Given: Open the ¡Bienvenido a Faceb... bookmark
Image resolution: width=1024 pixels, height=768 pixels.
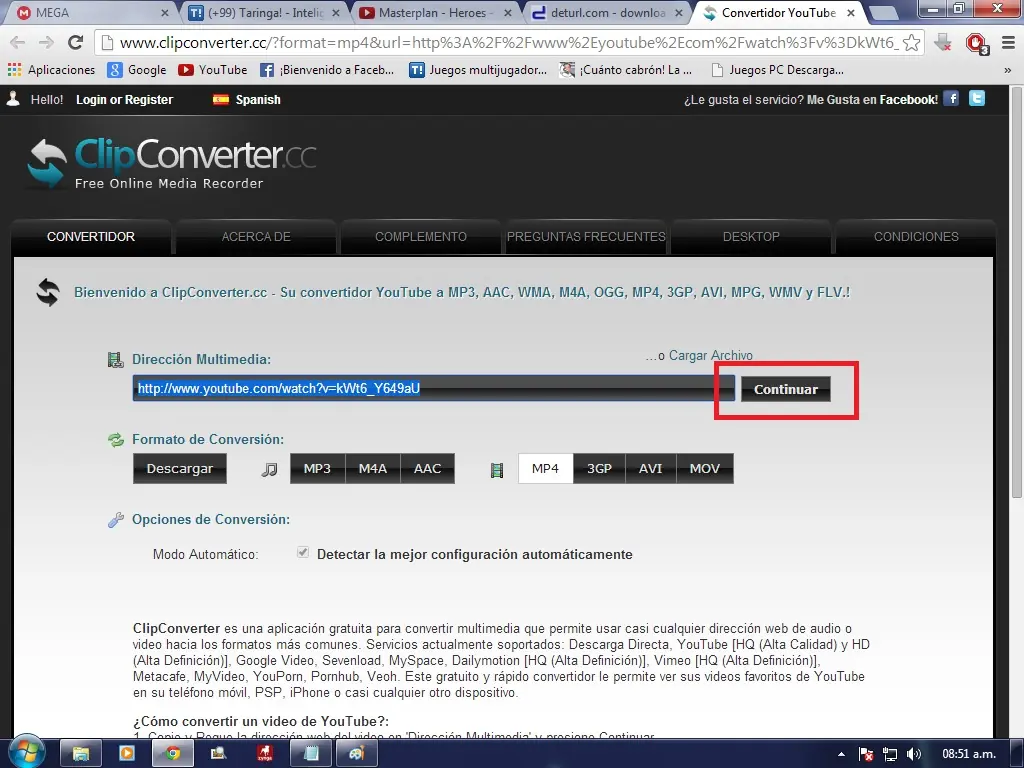Looking at the screenshot, I should coord(327,69).
